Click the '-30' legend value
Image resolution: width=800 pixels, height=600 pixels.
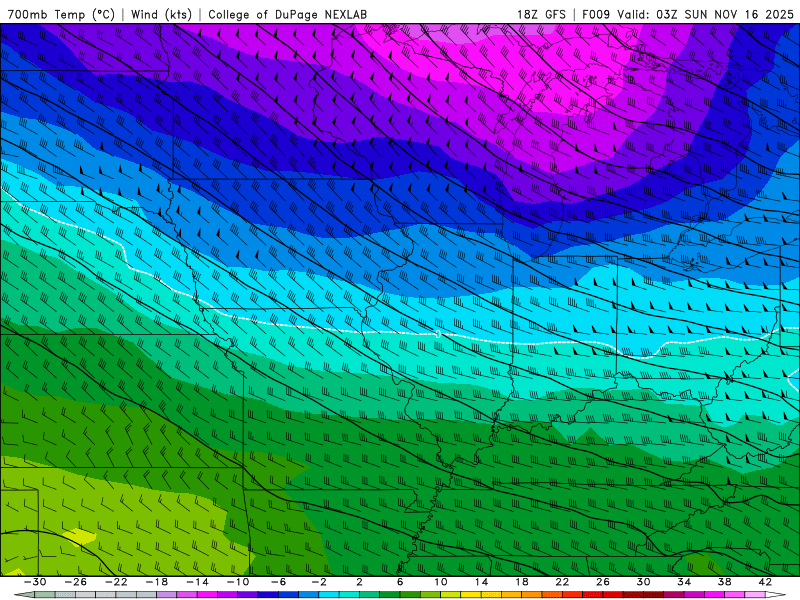(35, 582)
